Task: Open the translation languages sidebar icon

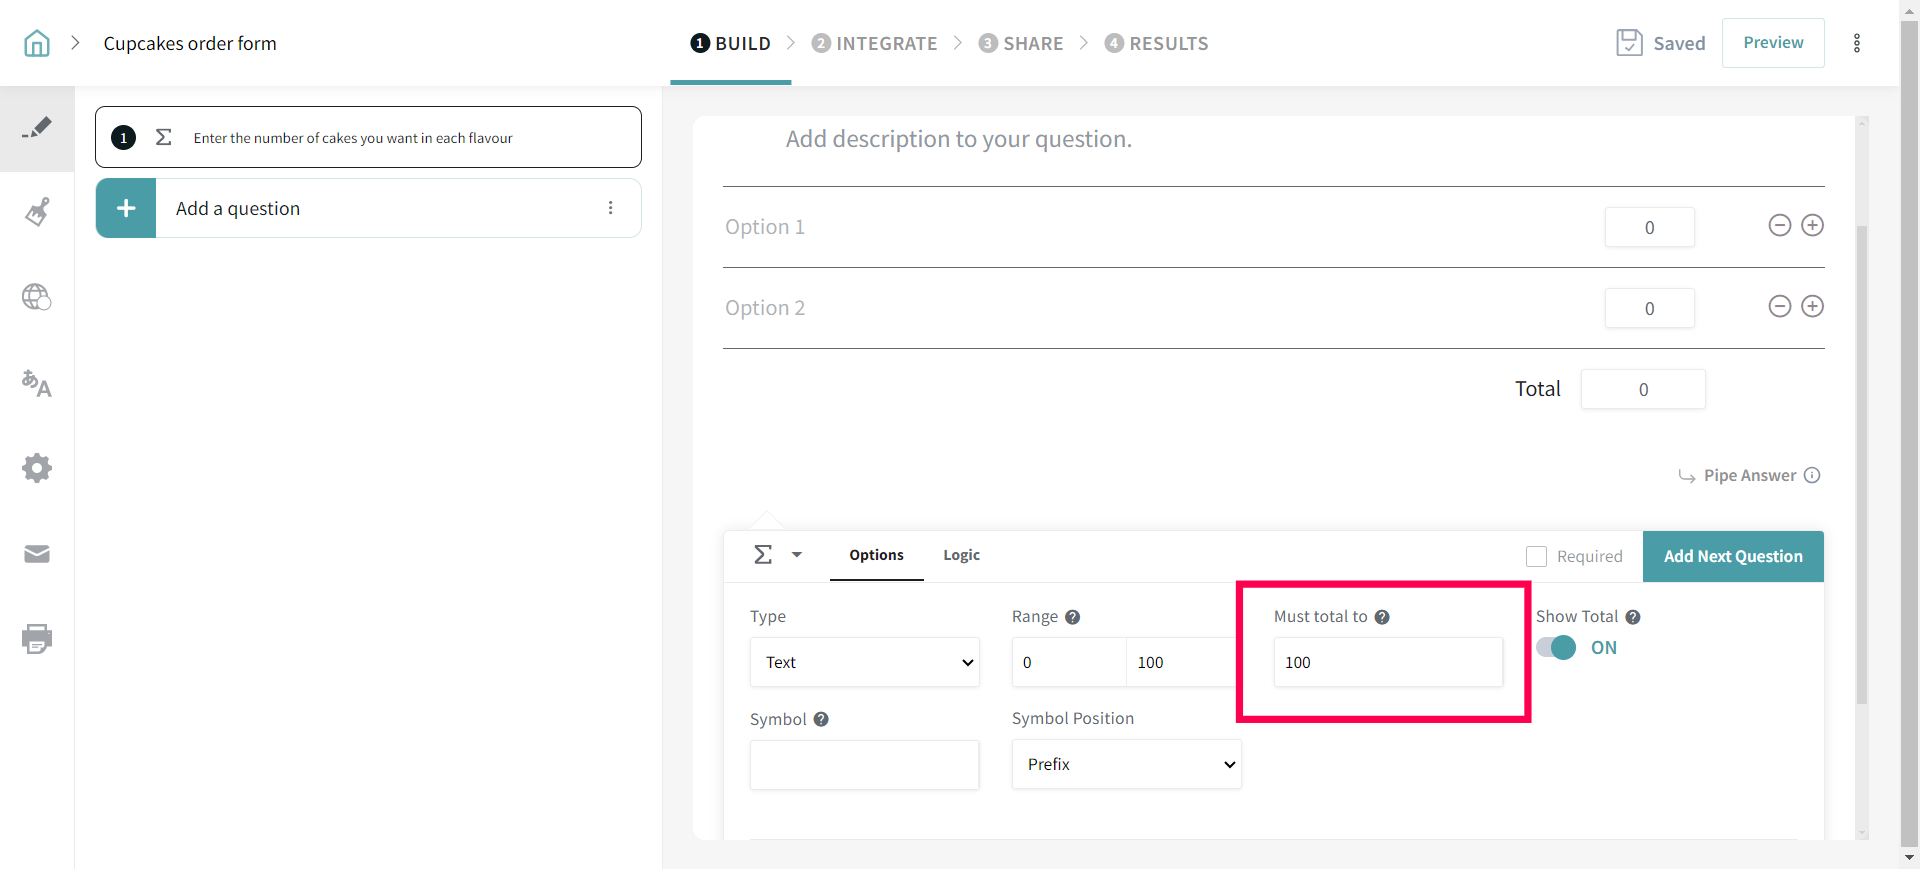Action: tap(37, 383)
